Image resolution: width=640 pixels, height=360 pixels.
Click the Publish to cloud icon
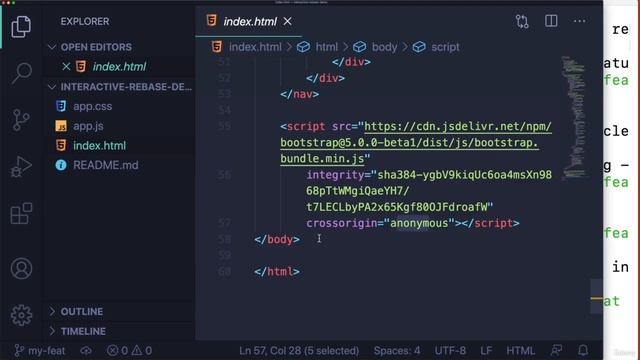pyautogui.click(x=86, y=351)
